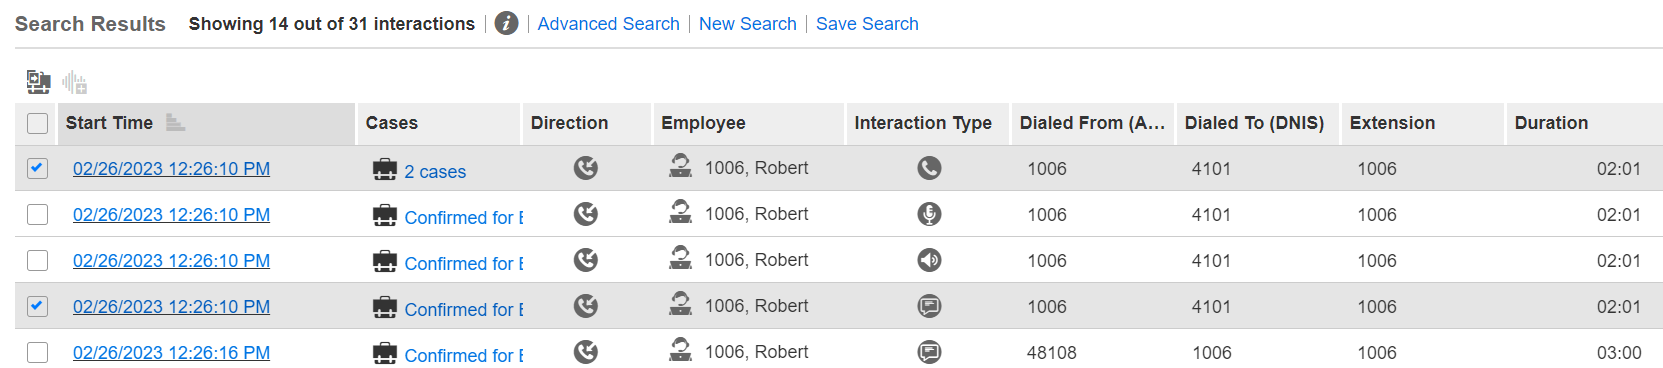
Task: Click the Employee column header
Action: click(x=749, y=124)
